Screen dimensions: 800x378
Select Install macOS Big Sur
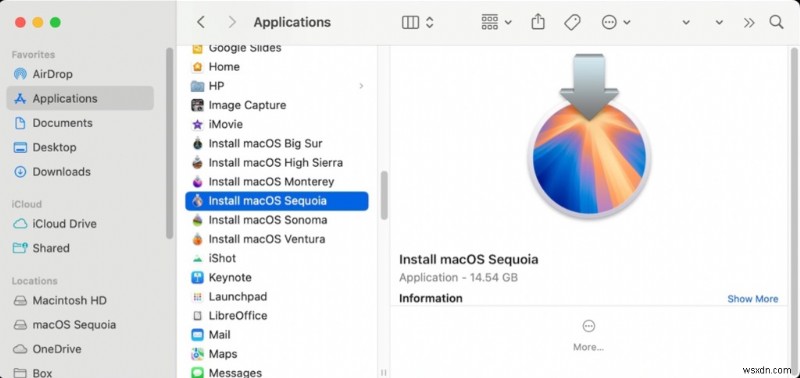point(277,143)
